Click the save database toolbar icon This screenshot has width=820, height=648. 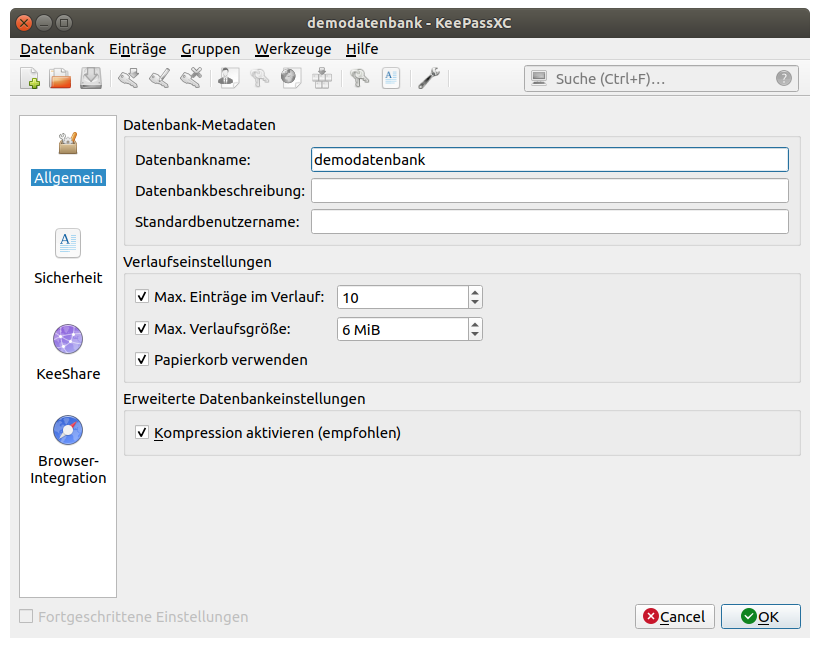click(x=91, y=79)
